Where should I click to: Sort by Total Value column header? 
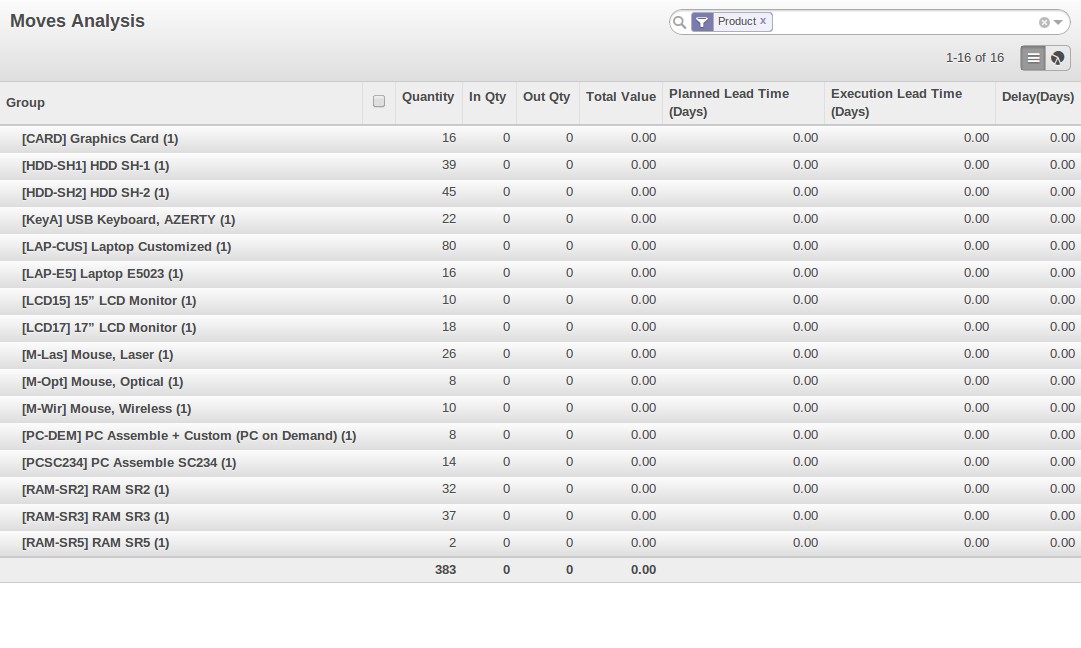620,97
